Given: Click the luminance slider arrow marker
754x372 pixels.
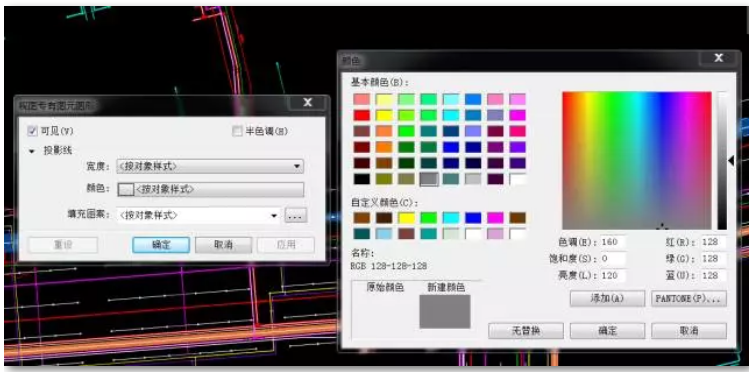Looking at the screenshot, I should pyautogui.click(x=731, y=161).
